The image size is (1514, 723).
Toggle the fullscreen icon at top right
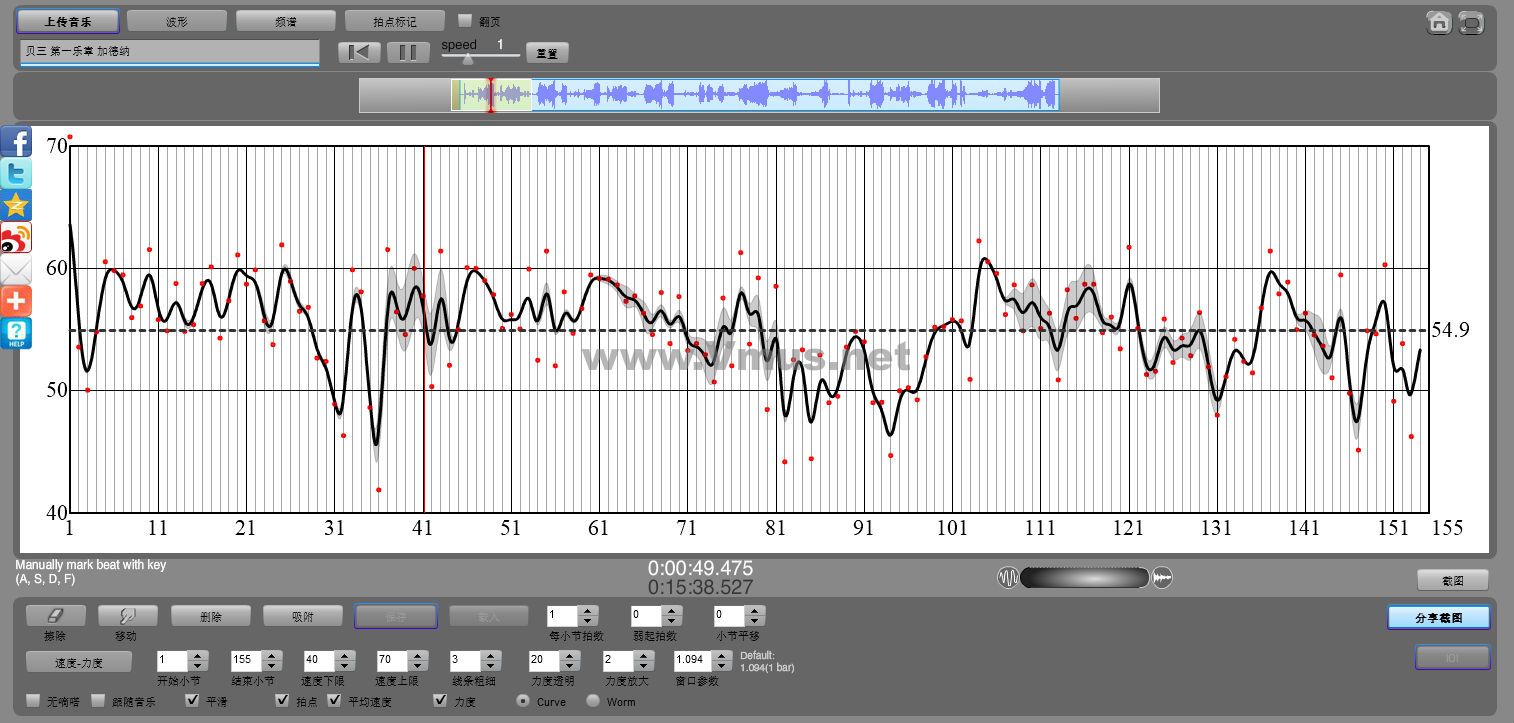pyautogui.click(x=1470, y=22)
